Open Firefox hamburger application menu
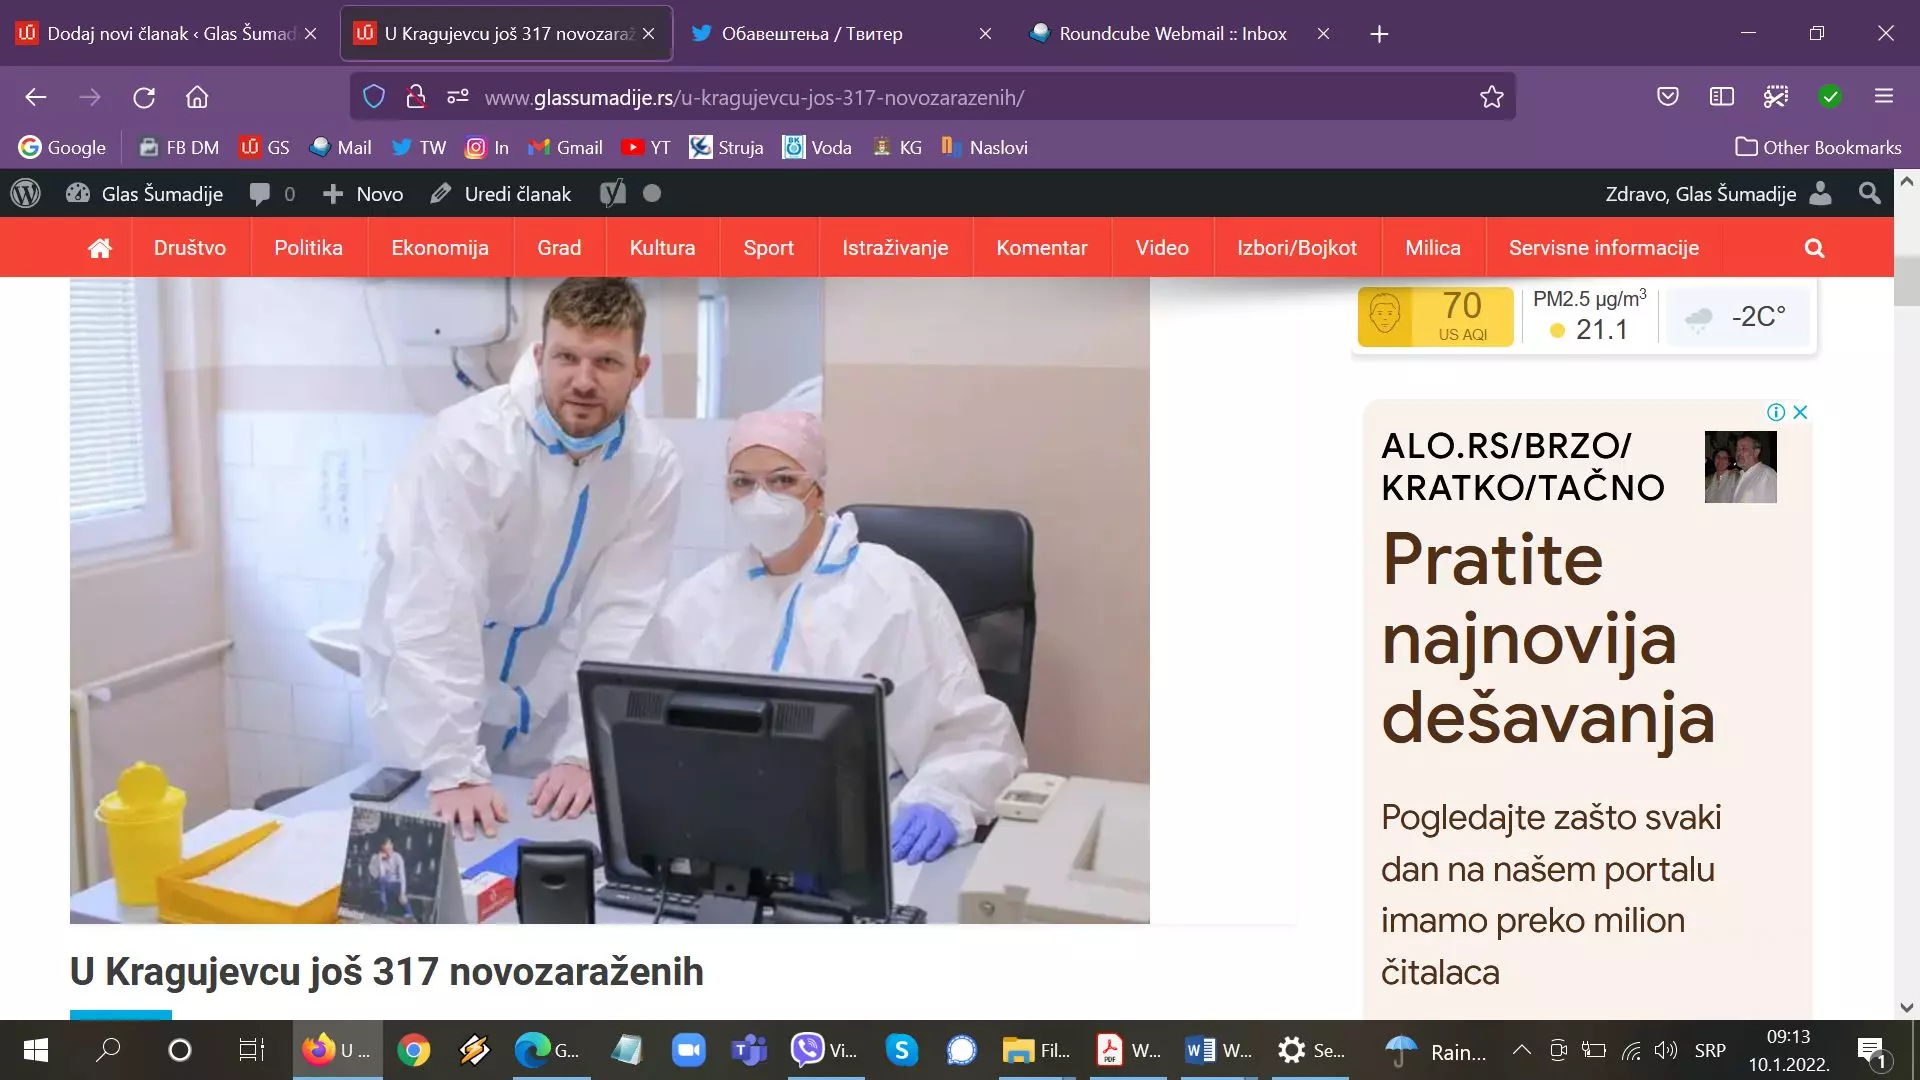The height and width of the screenshot is (1080, 1920). (1884, 97)
